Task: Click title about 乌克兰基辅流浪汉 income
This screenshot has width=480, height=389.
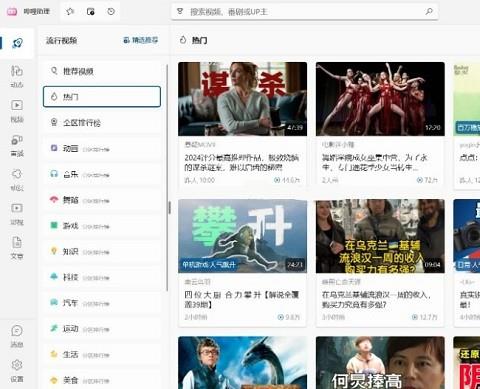Action: tap(377, 299)
